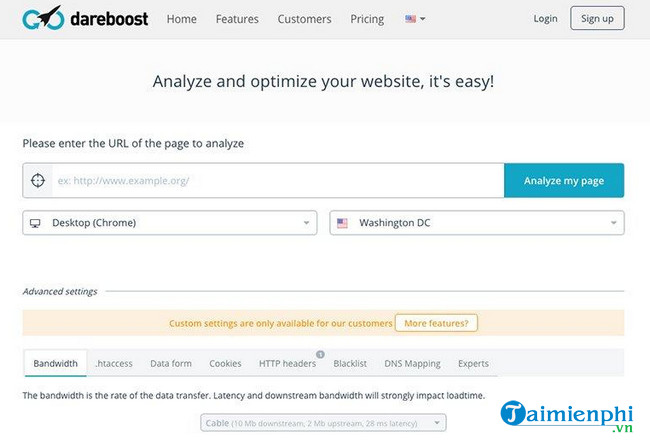This screenshot has height=447, width=650.
Task: Open the language flag selector in navbar
Action: pos(415,19)
